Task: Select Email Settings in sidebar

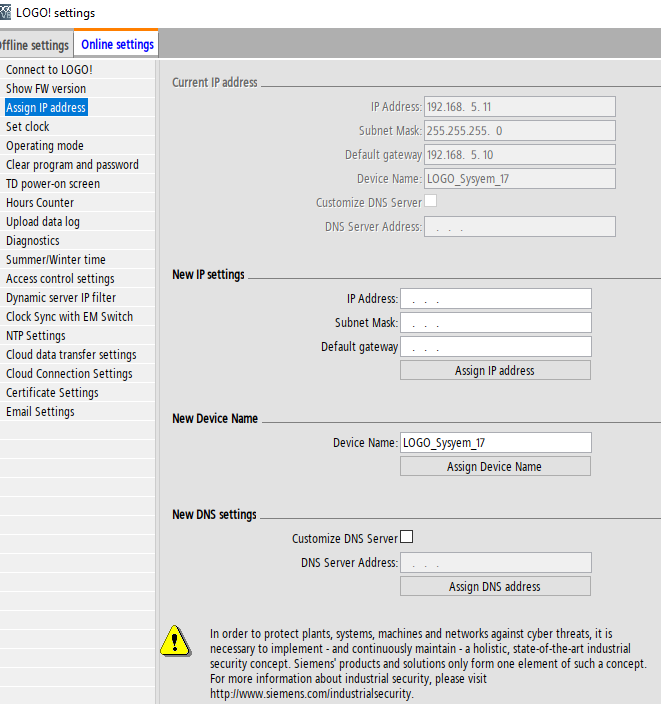Action: click(40, 412)
